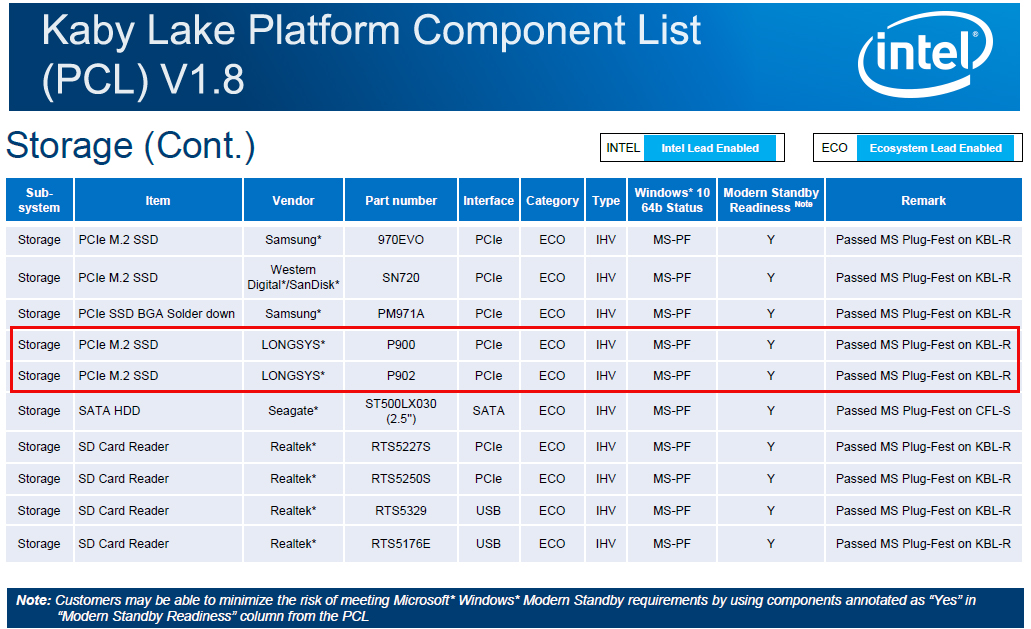This screenshot has height=629, width=1031.
Task: Click 'SD Card Reader' in the RTS5176E row
Action: [x=124, y=544]
